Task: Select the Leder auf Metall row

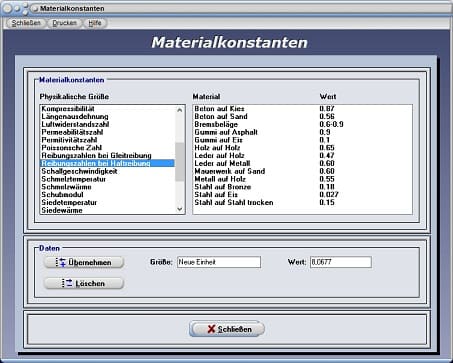Action: point(302,163)
